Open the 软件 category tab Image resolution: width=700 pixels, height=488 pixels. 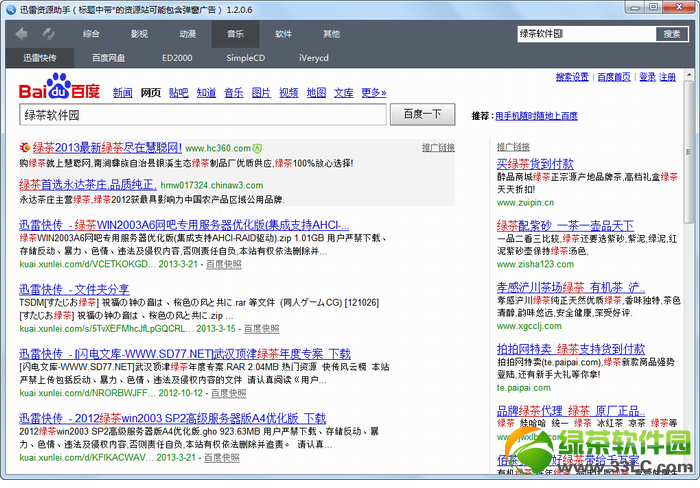pos(283,34)
